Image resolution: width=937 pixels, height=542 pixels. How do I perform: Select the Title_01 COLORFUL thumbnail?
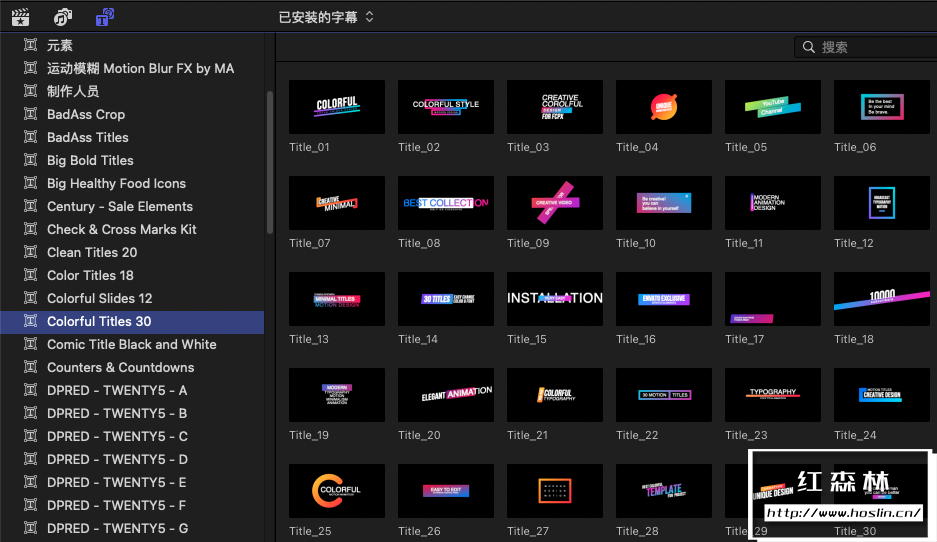(x=337, y=107)
